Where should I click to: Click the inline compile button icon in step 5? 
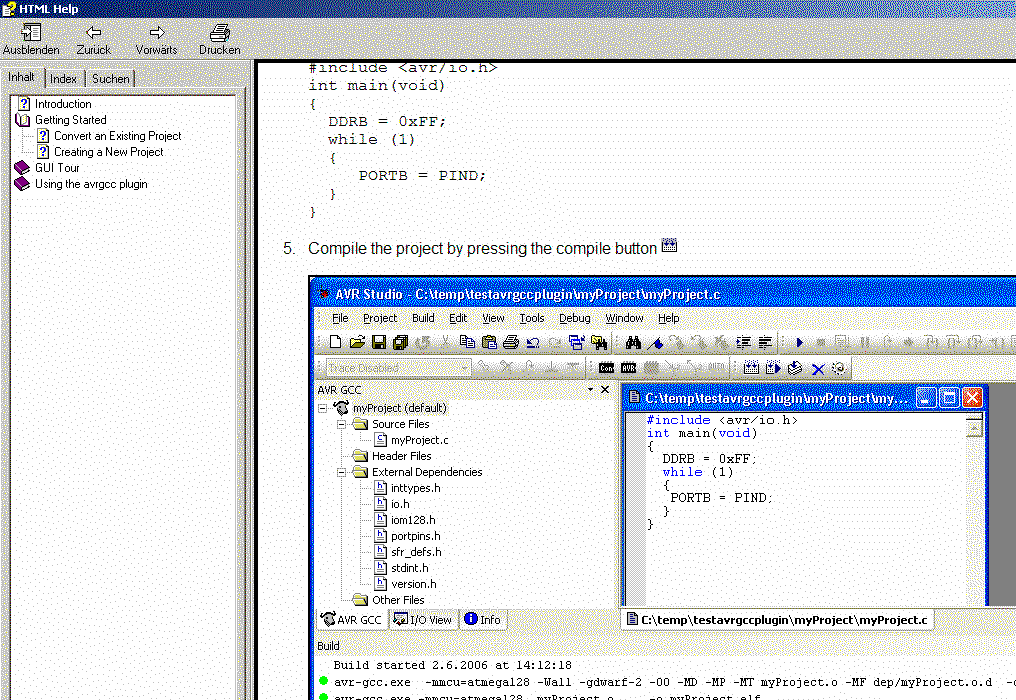669,246
